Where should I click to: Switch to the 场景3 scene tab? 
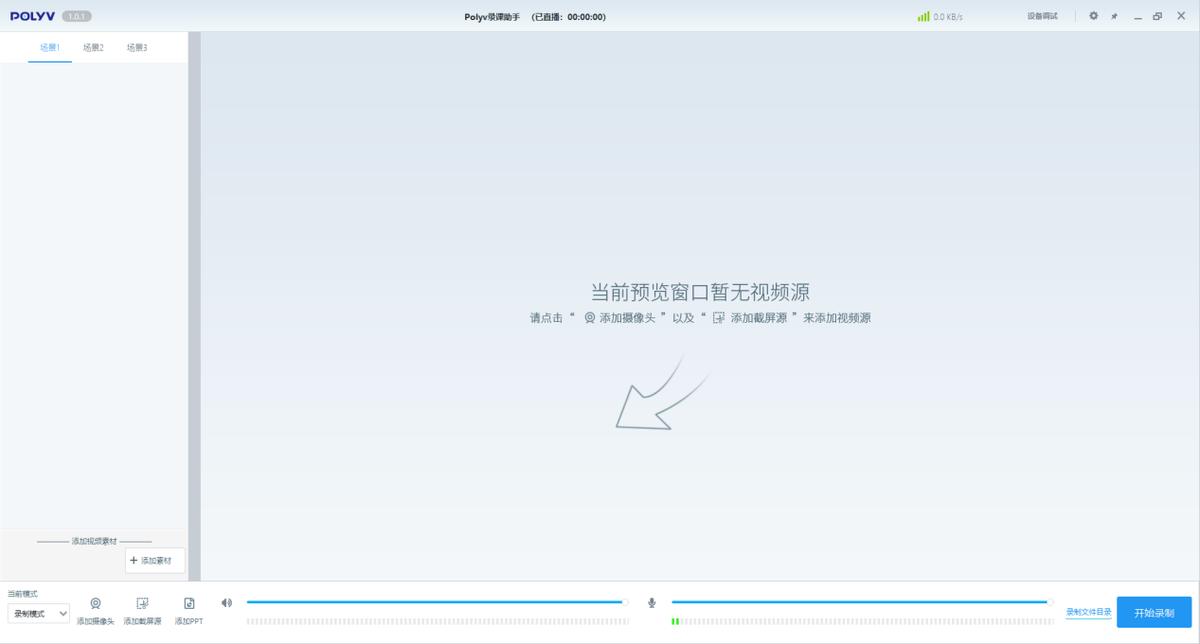[135, 46]
